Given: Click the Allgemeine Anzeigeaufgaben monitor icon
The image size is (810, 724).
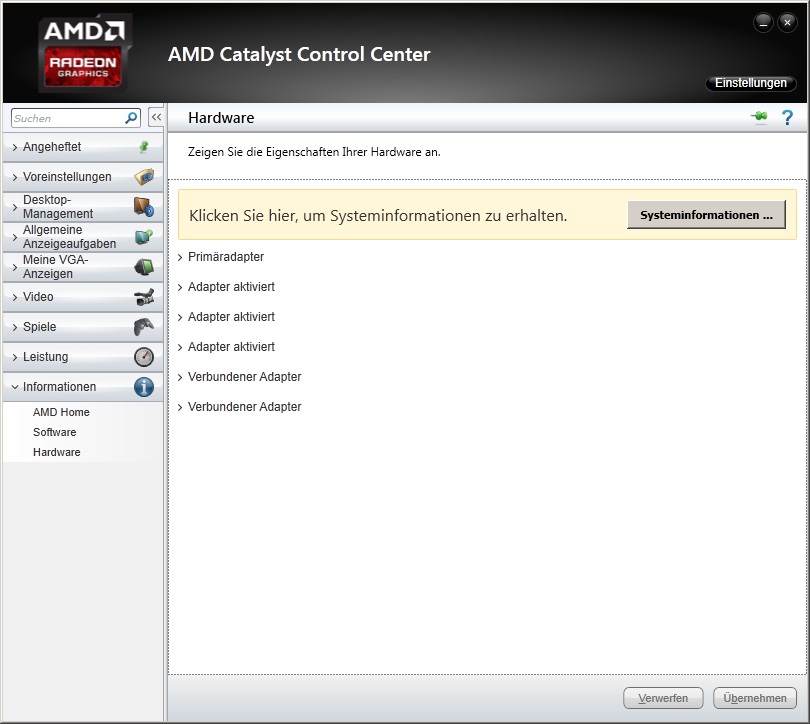Looking at the screenshot, I should (144, 237).
